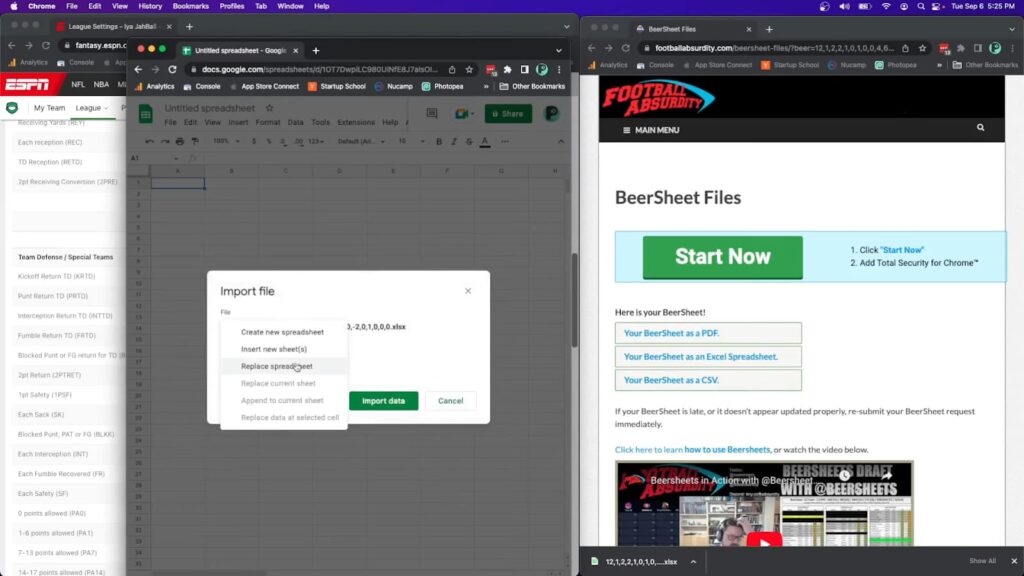Select the Paint format tool
This screenshot has width=1024, height=576.
195,141
